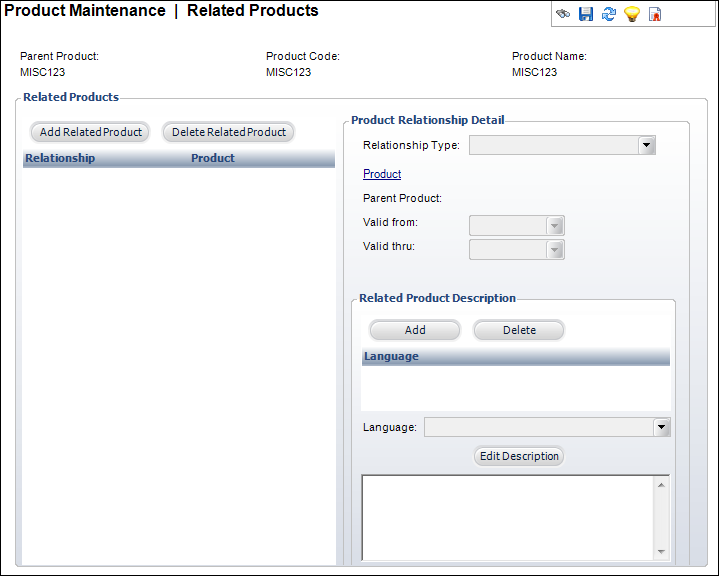Click description scrollbar down arrow
The width and height of the screenshot is (719, 576).
click(661, 552)
